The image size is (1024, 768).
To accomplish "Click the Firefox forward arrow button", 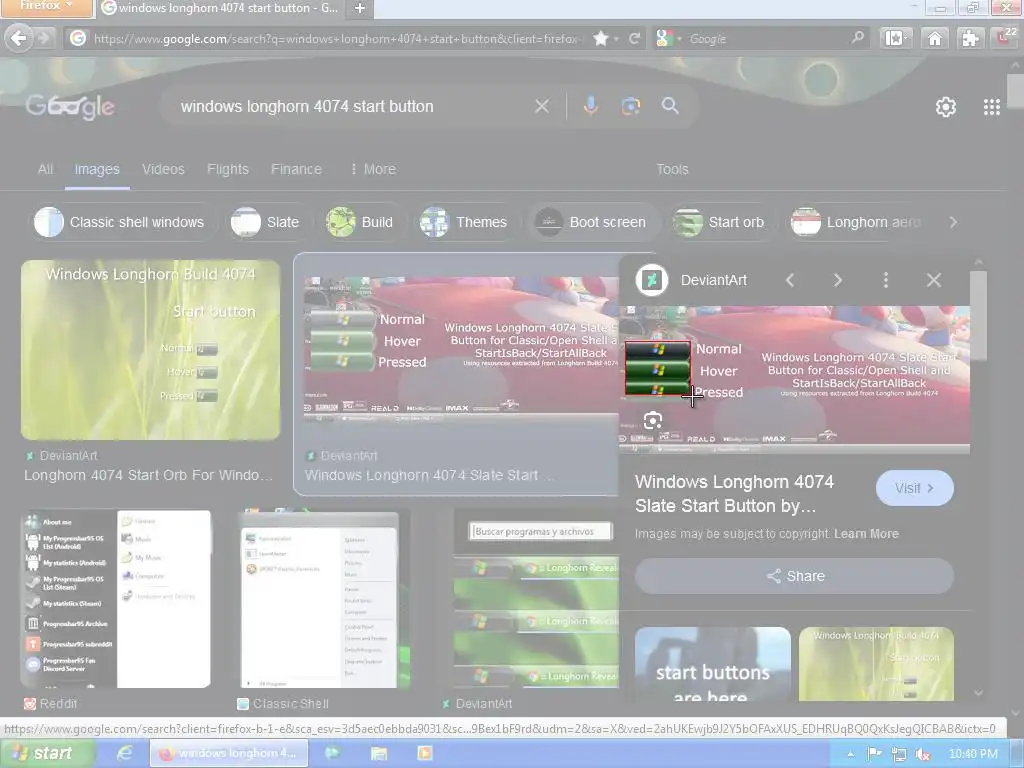I will click(44, 39).
